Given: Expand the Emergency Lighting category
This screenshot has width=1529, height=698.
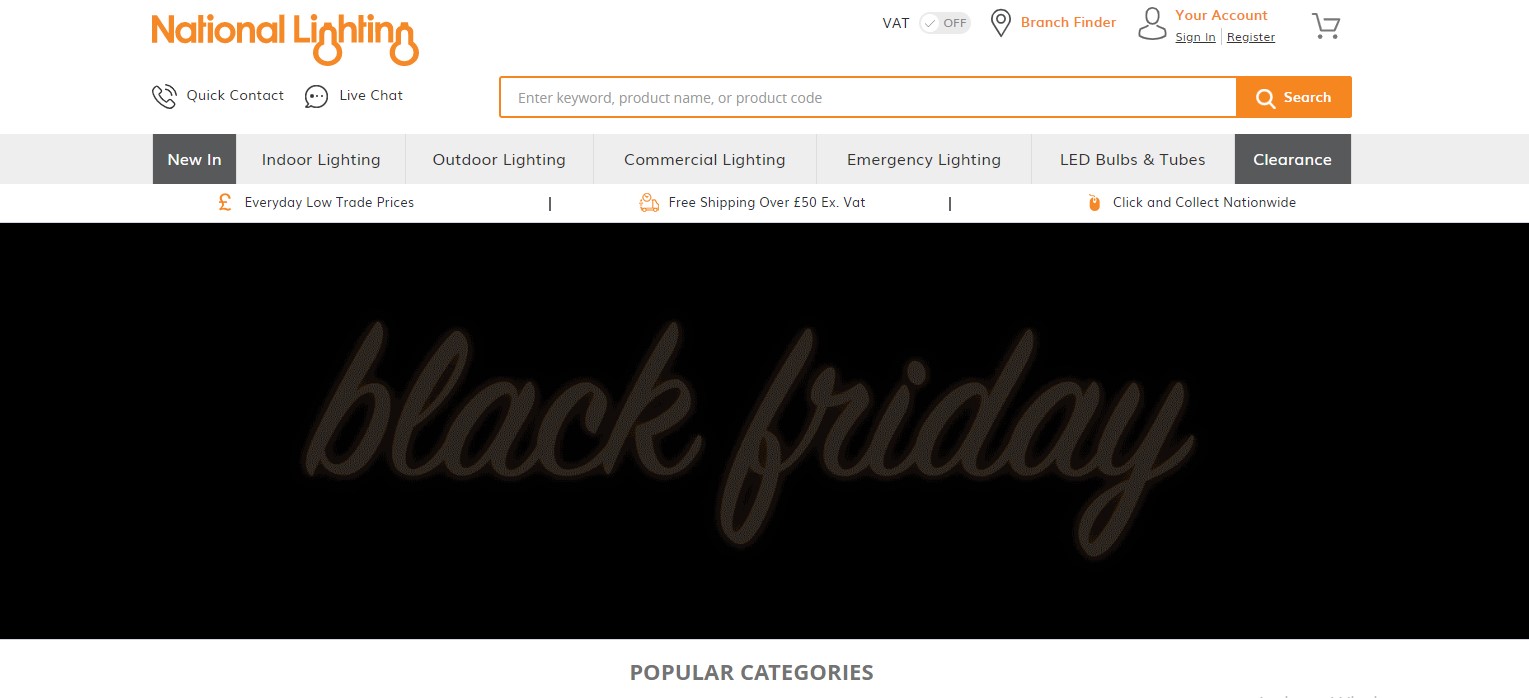Looking at the screenshot, I should [924, 160].
